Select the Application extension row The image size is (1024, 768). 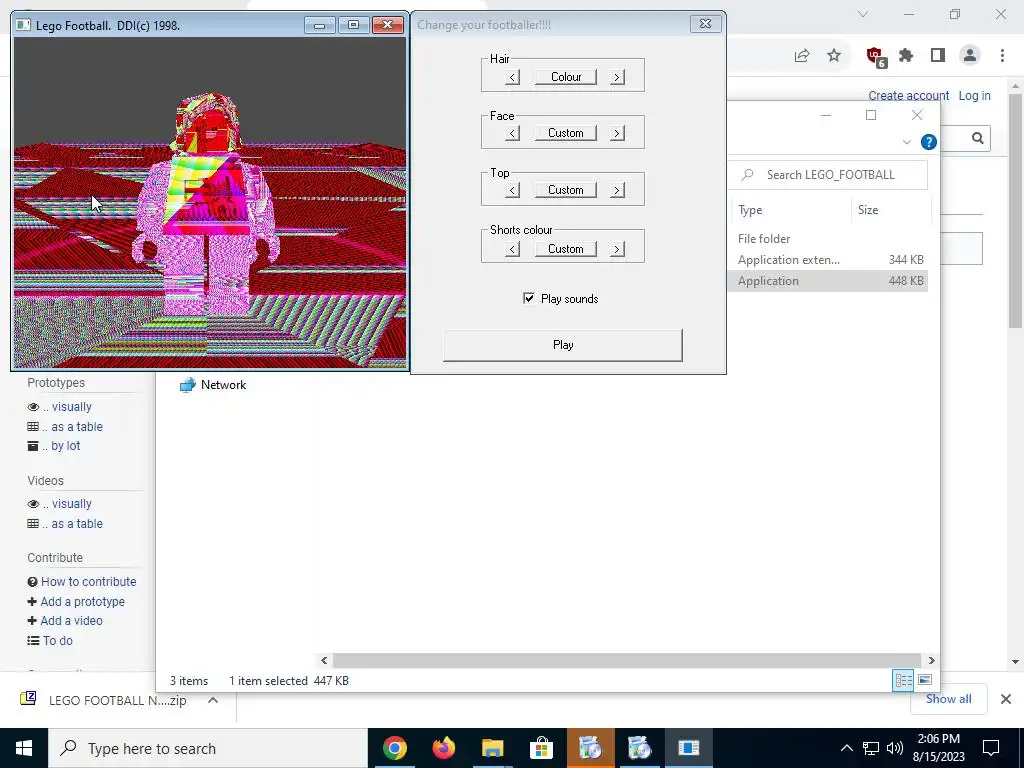tap(829, 260)
